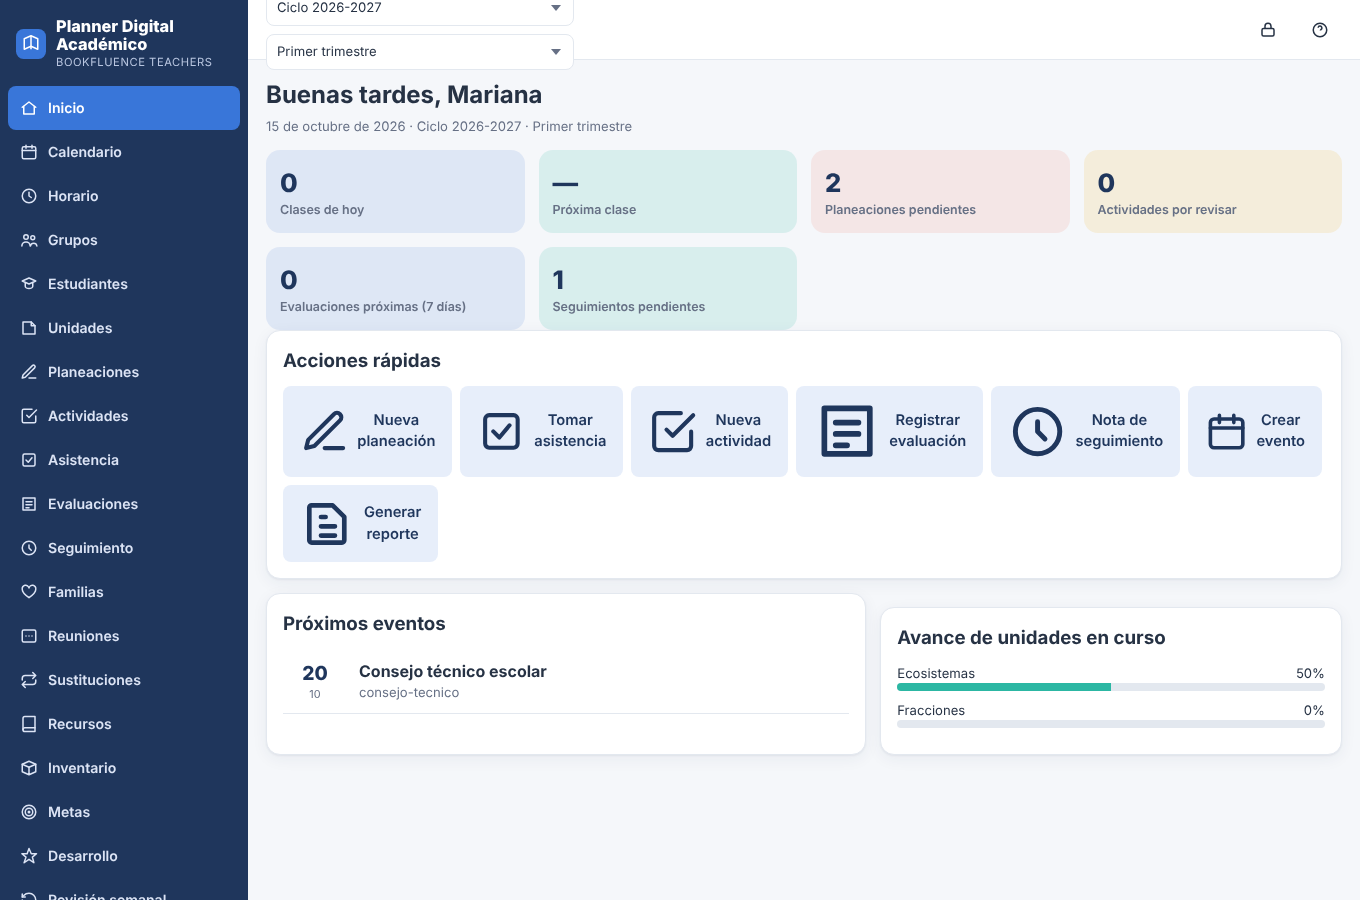This screenshot has height=900, width=1360.
Task: Click the Grupos people icon in sidebar
Action: [x=29, y=240]
